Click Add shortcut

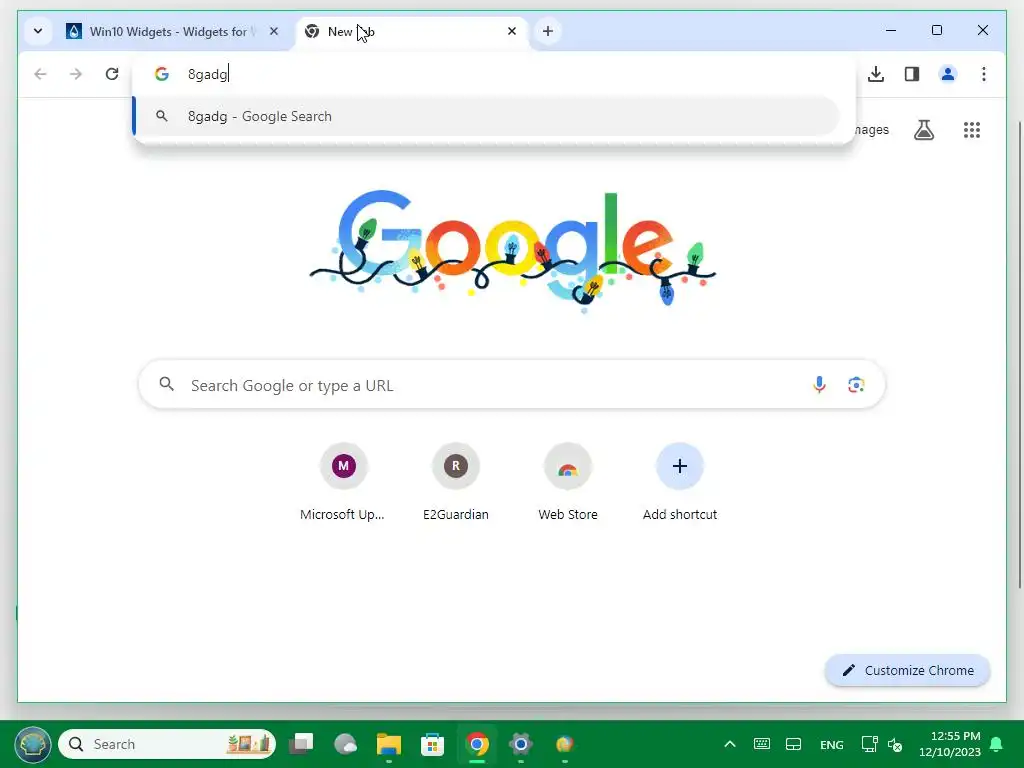pos(680,483)
